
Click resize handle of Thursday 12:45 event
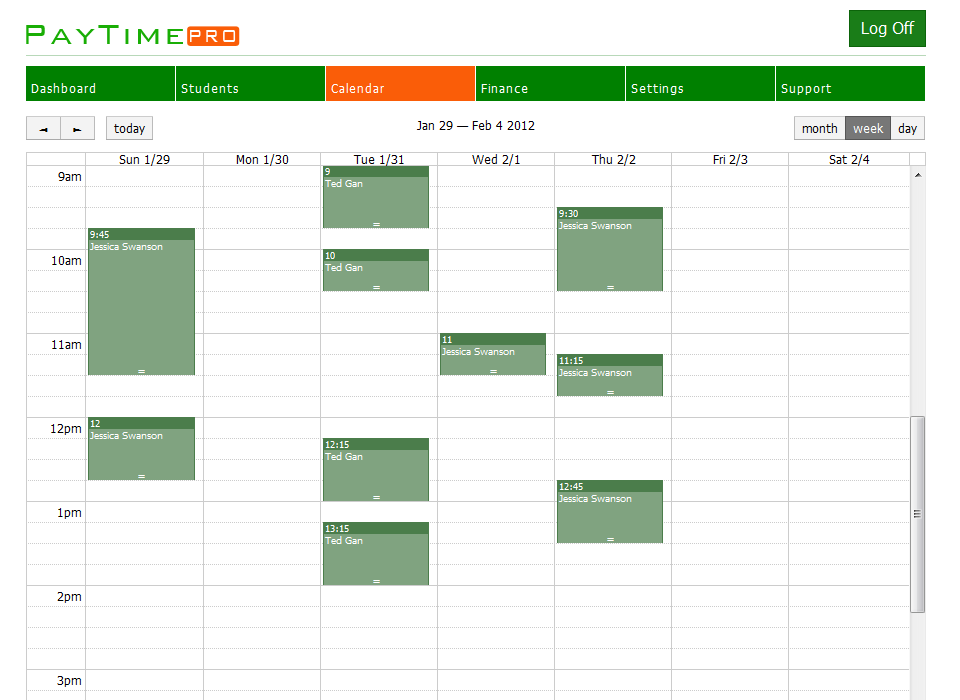click(610, 540)
